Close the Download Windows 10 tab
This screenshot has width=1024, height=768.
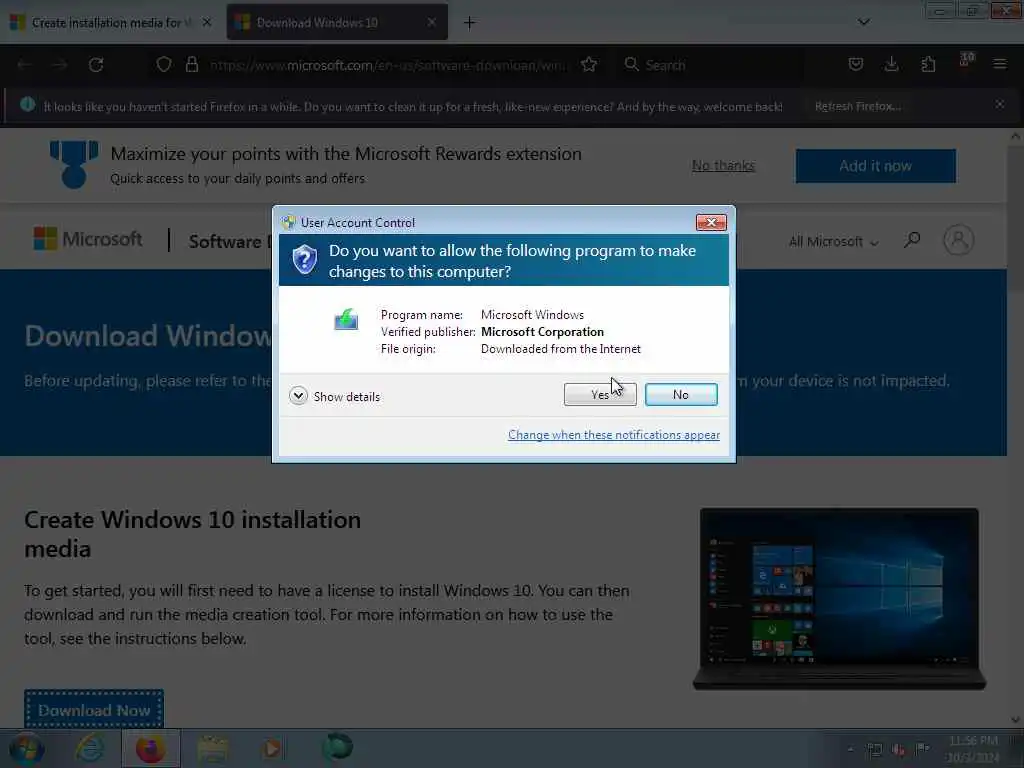432,22
